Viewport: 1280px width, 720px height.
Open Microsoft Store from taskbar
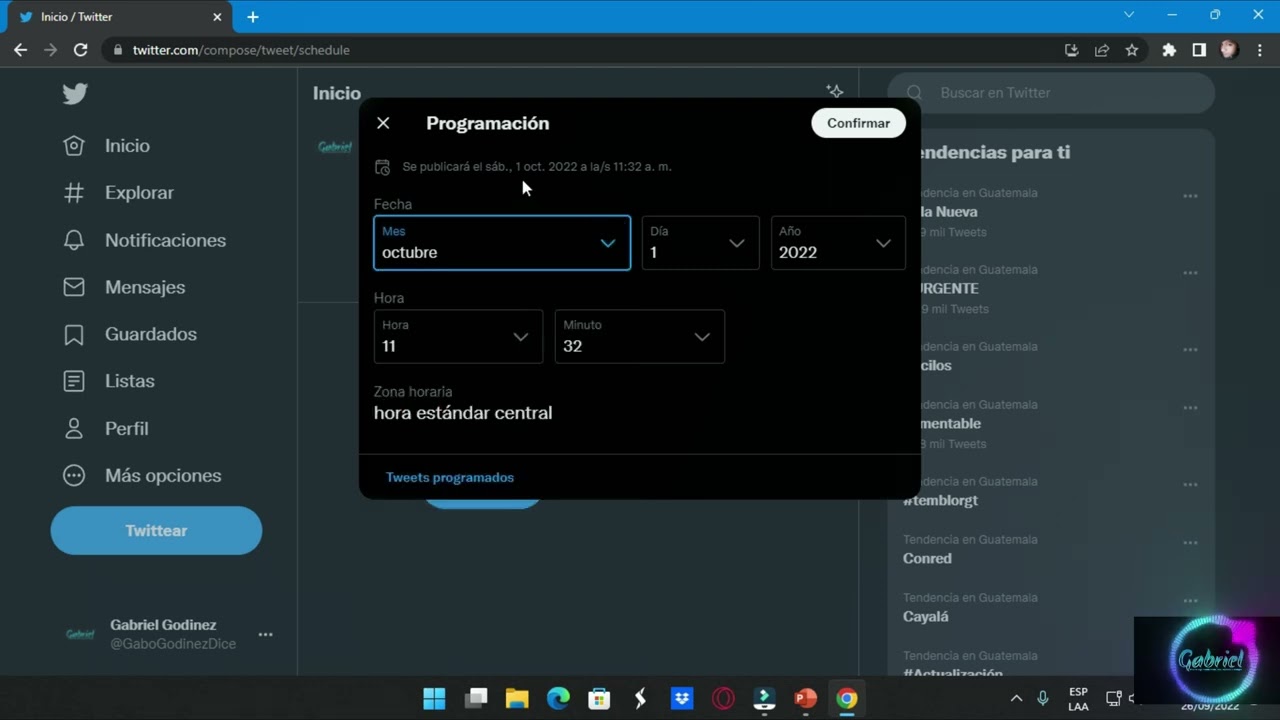coord(599,698)
